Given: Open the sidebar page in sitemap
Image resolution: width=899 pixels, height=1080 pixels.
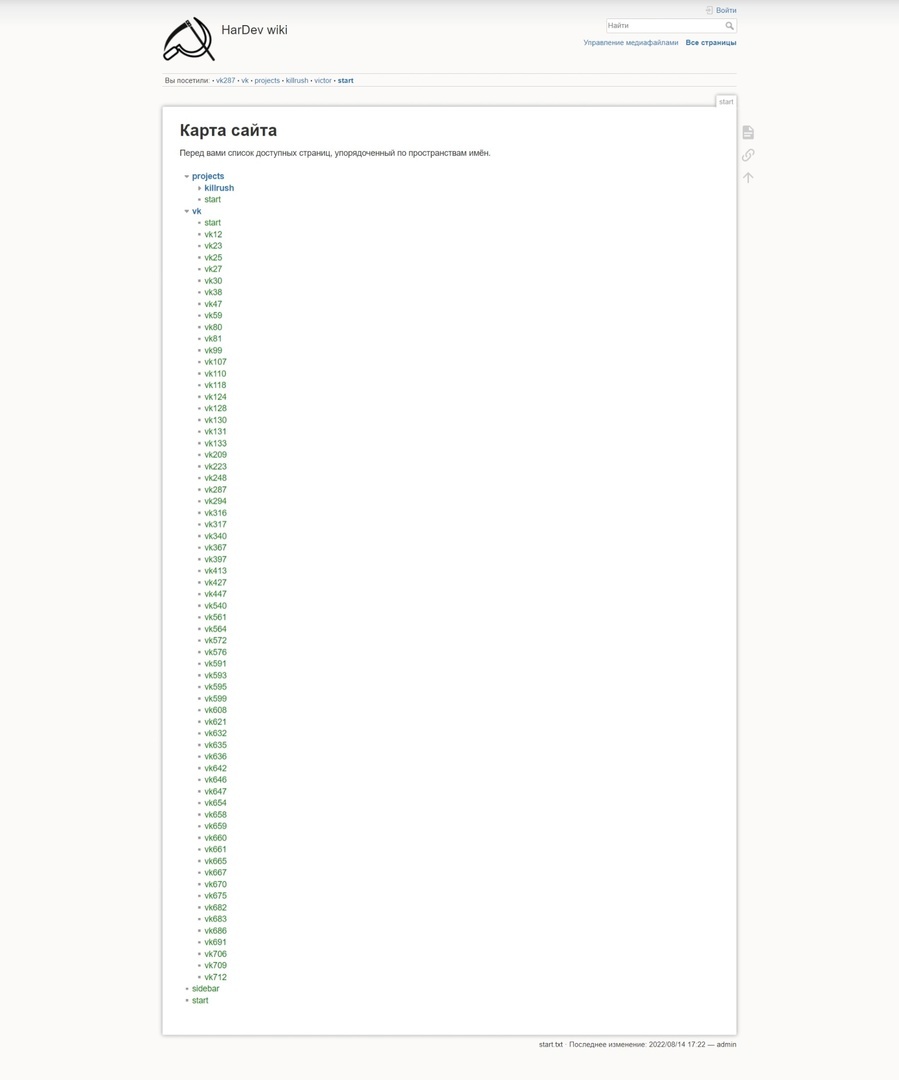Looking at the screenshot, I should 205,989.
